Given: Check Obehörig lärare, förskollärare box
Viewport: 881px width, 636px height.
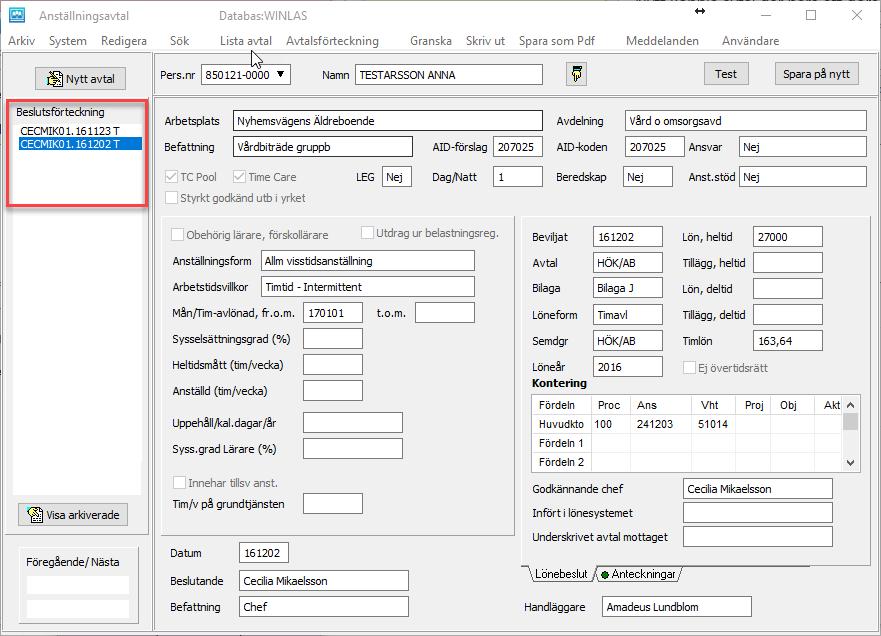Looking at the screenshot, I should coord(178,234).
